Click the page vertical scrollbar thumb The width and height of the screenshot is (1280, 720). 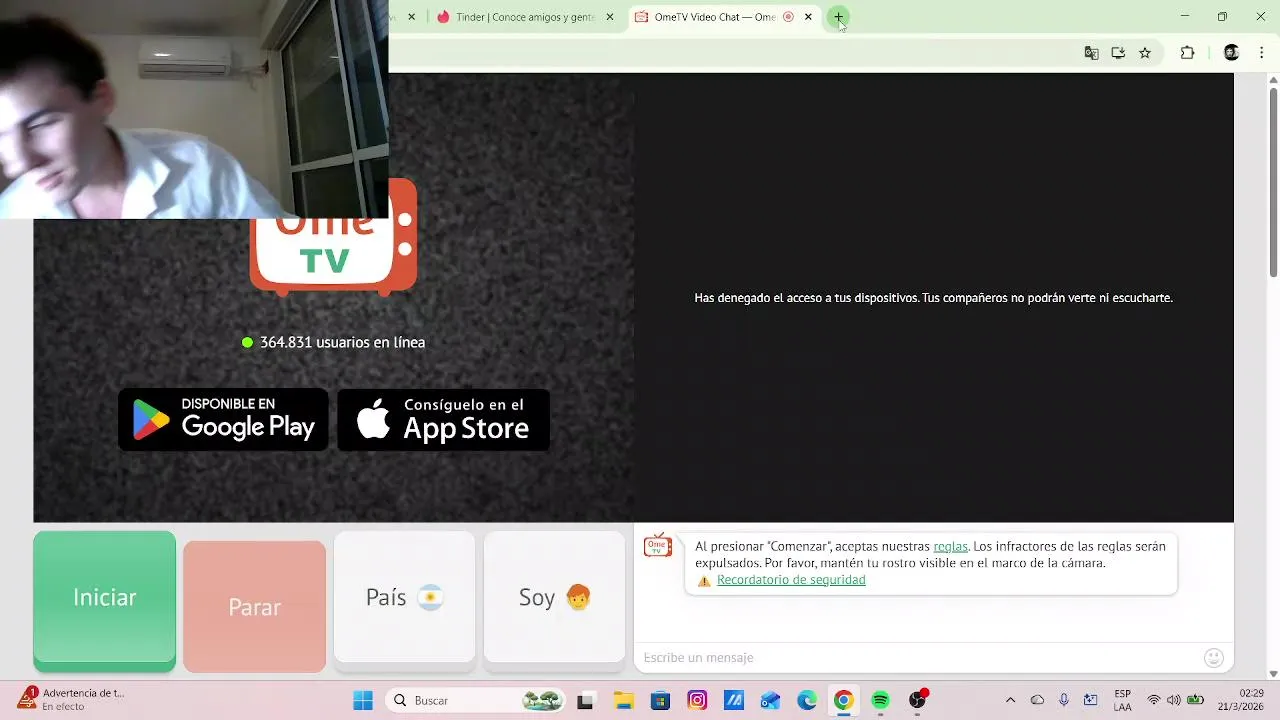1273,180
